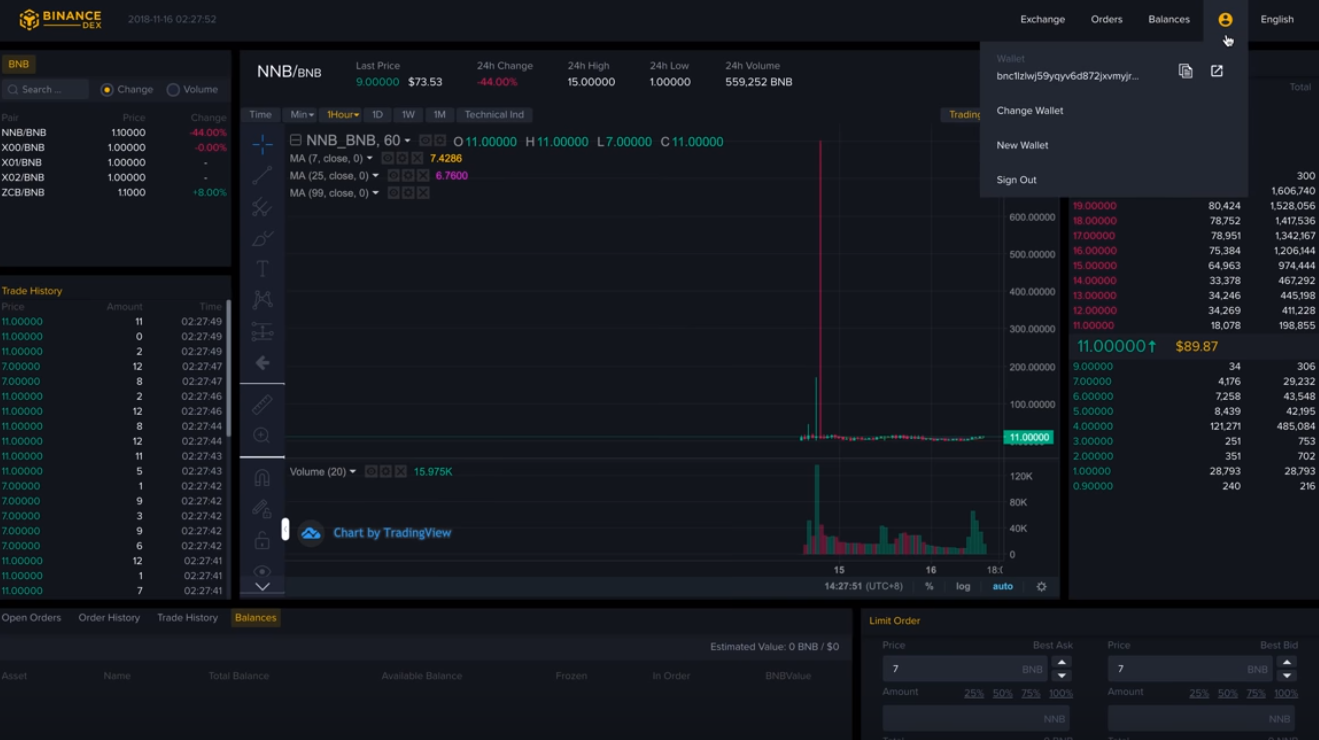Open the Chart by TradingView link
The height and width of the screenshot is (740, 1319).
coord(392,532)
